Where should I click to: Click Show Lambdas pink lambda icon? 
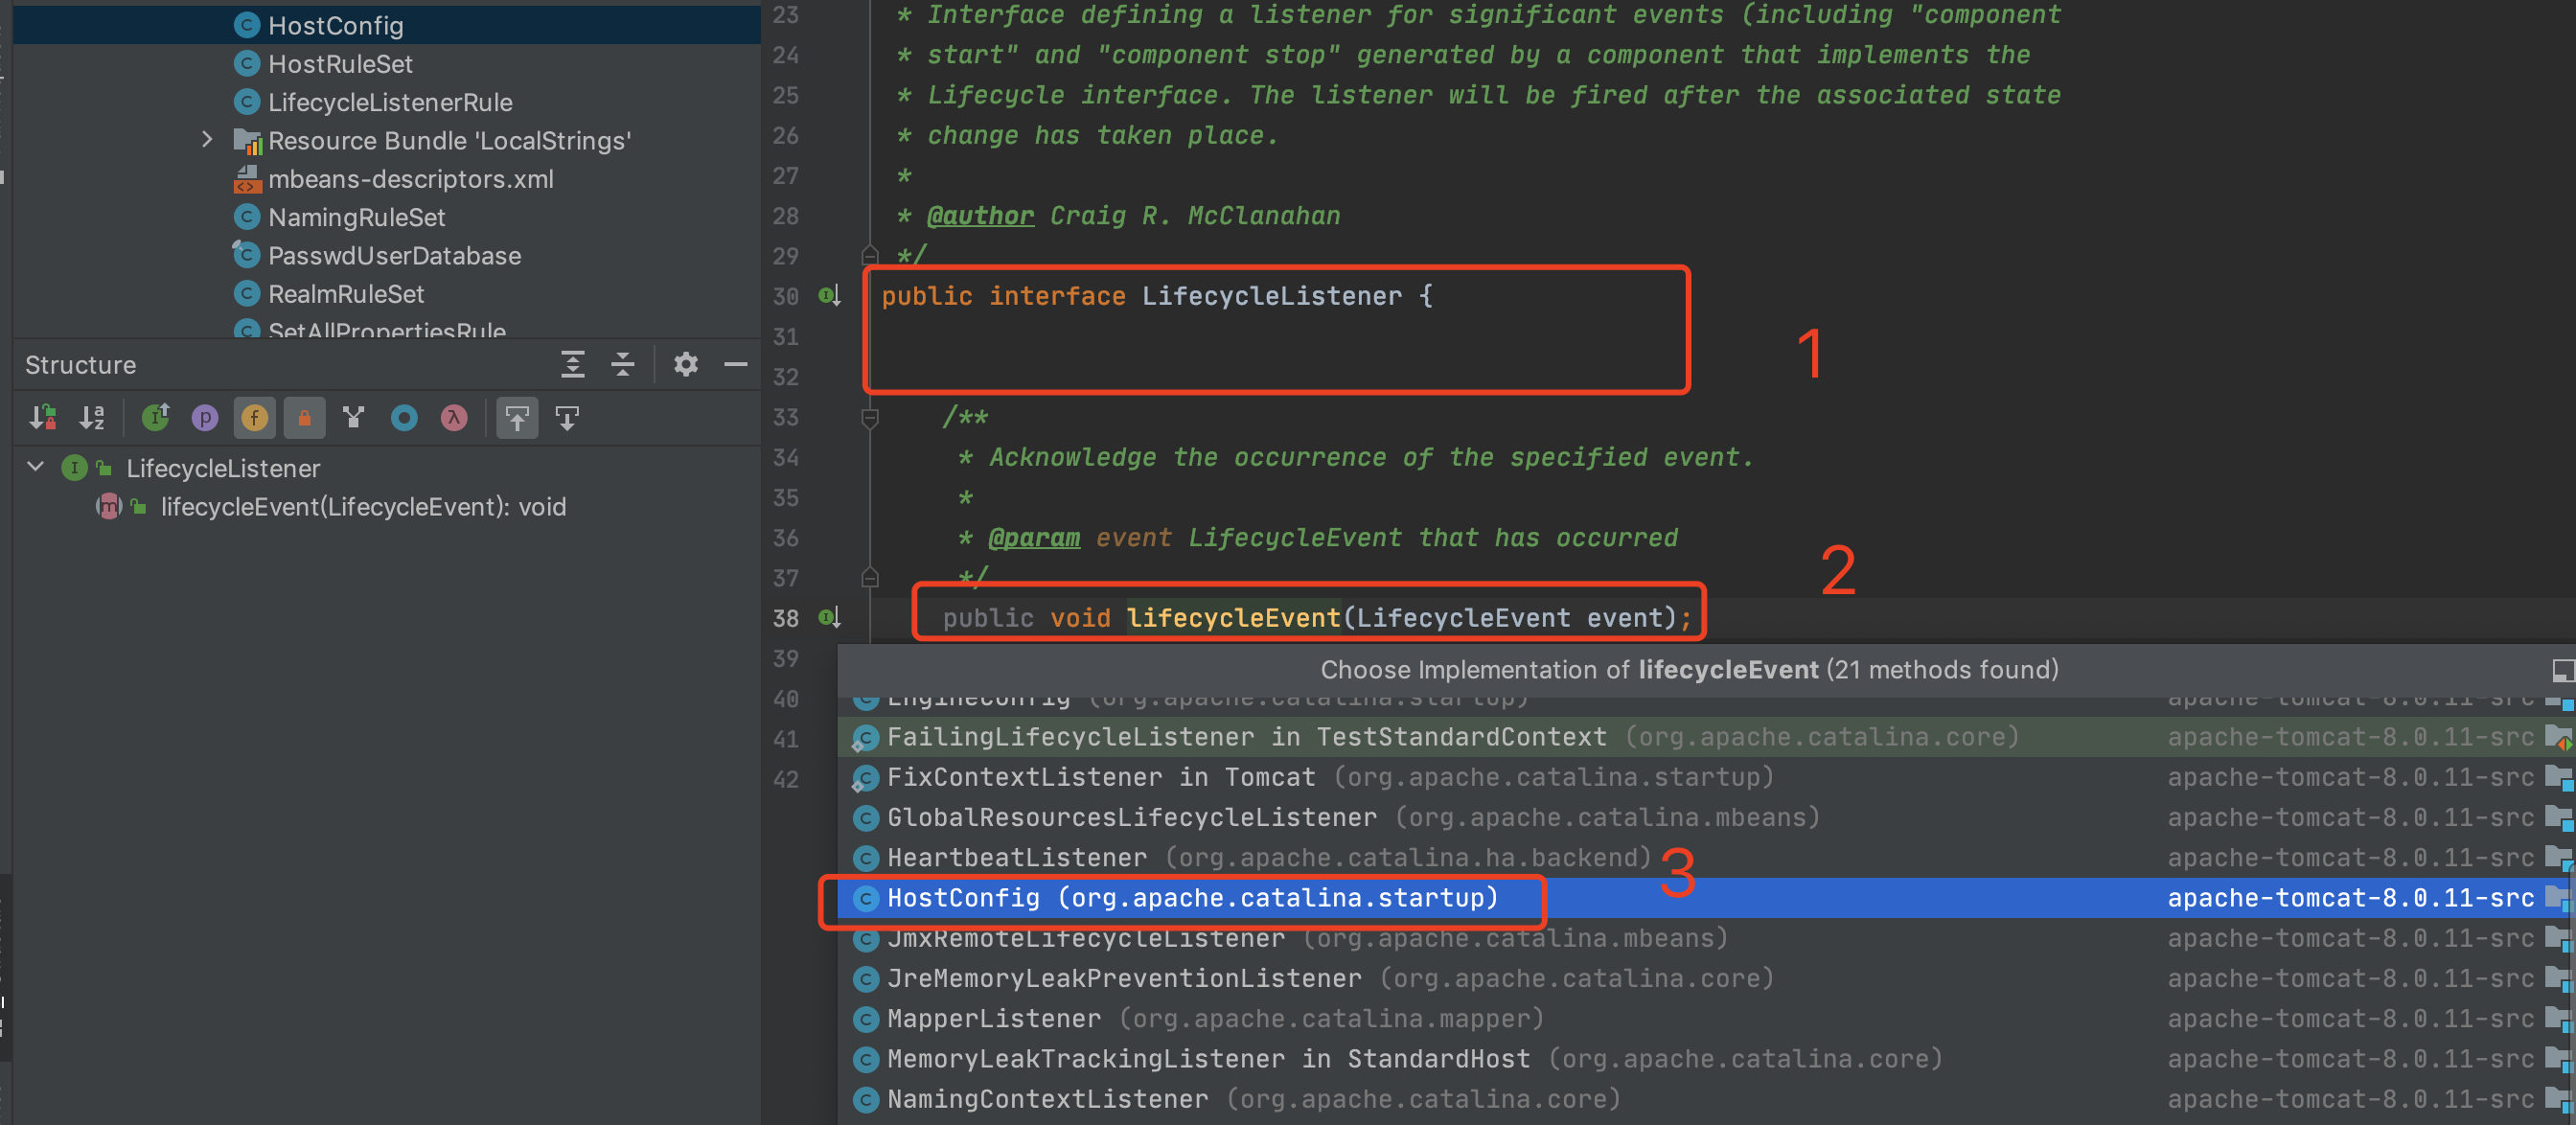pyautogui.click(x=454, y=417)
